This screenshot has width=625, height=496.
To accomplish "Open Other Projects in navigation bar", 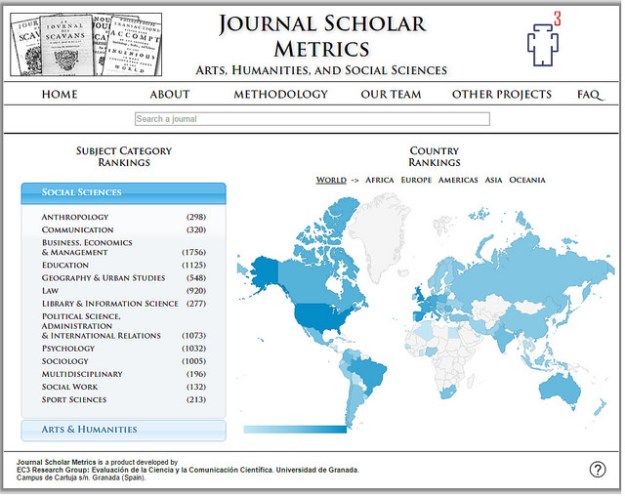I will pyautogui.click(x=501, y=95).
